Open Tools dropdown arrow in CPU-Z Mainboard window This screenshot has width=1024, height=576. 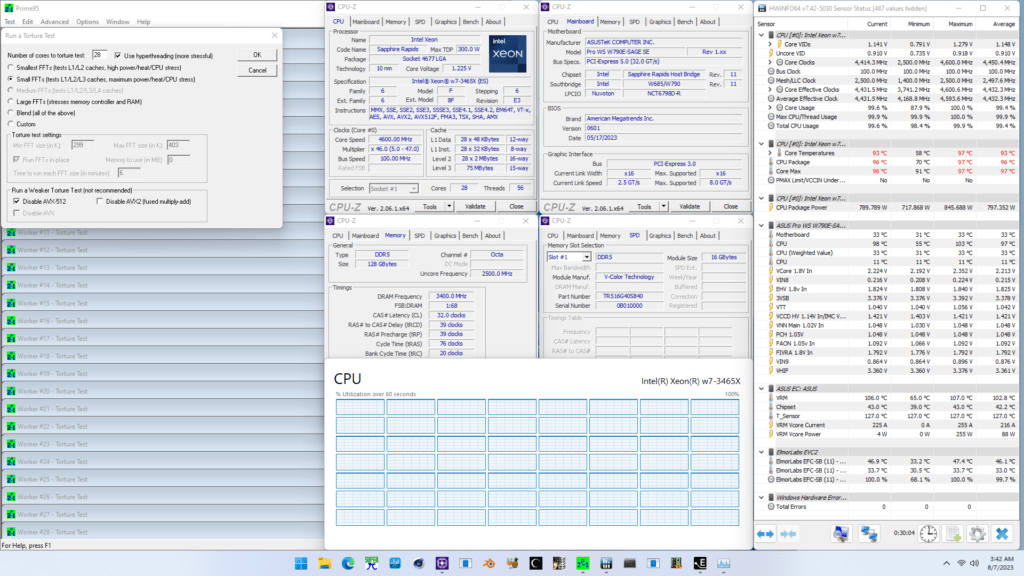point(664,206)
